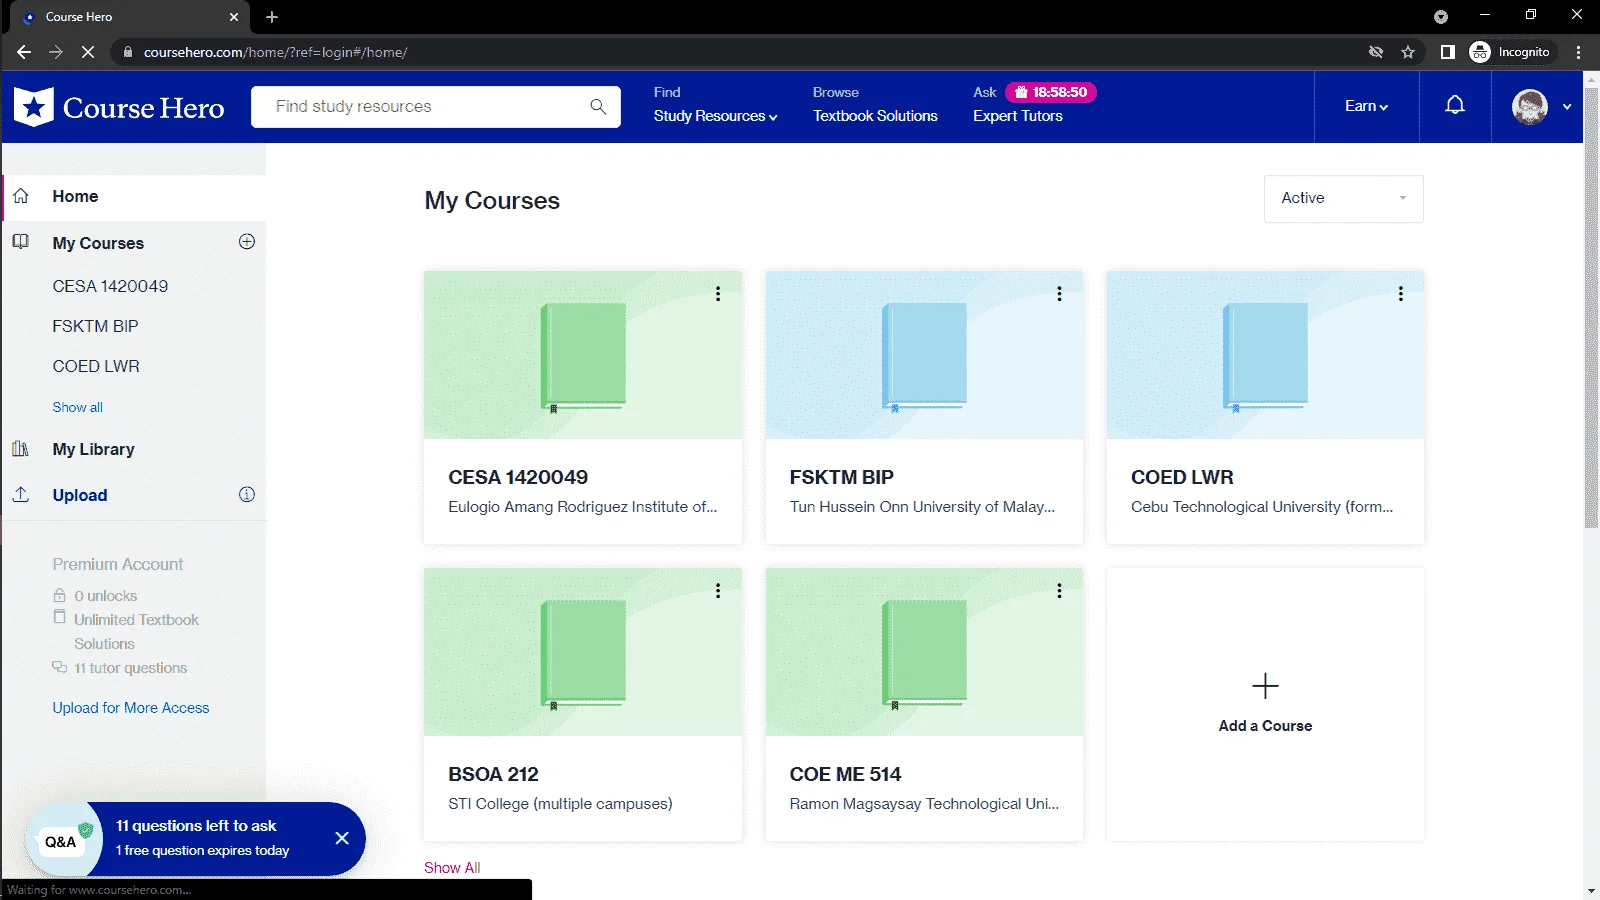Click Upload for More Access link

[131, 708]
